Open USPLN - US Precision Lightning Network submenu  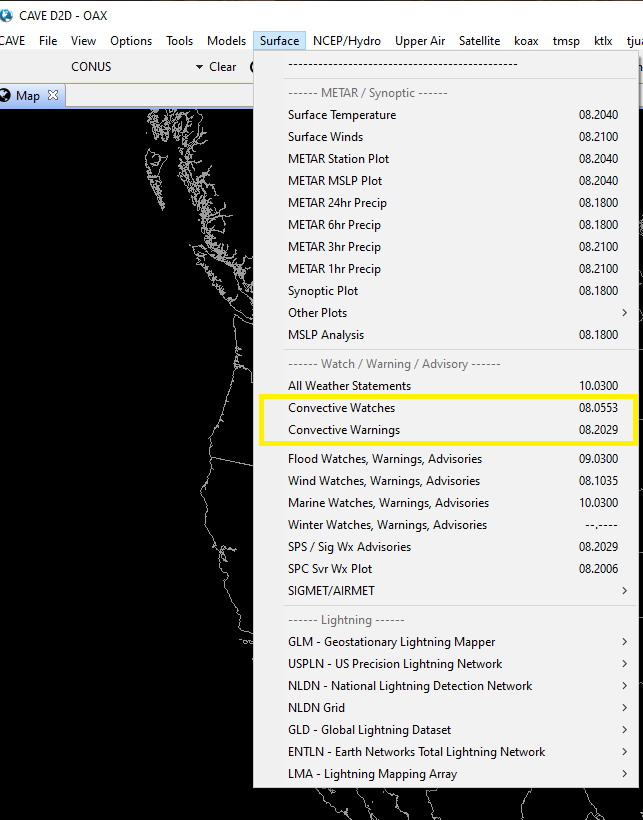[x=395, y=664]
